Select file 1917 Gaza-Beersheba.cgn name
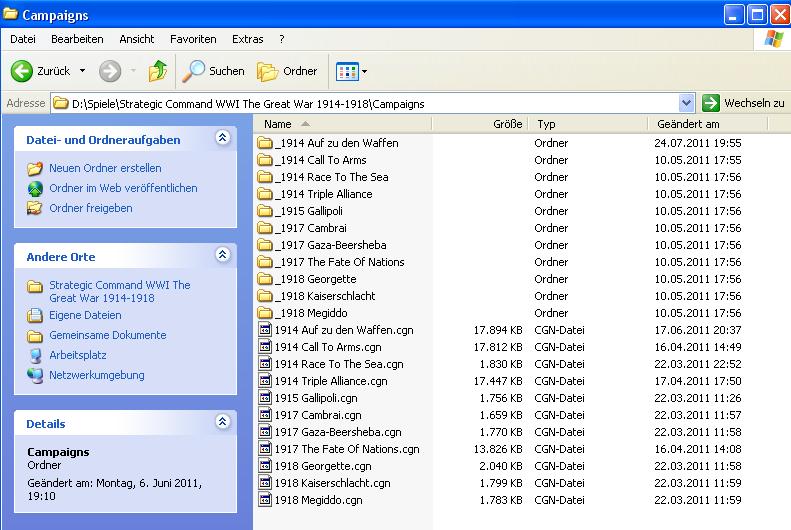Image resolution: width=791 pixels, height=530 pixels. tap(338, 432)
